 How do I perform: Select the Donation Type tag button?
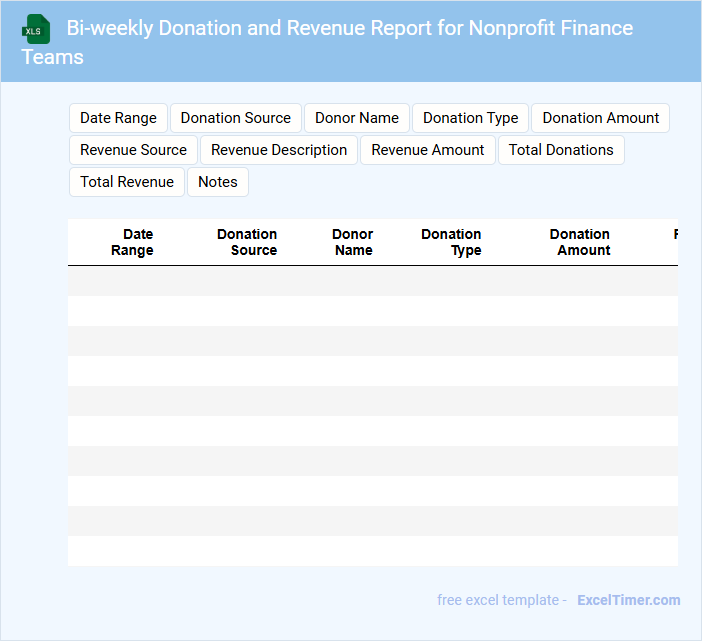pos(470,118)
